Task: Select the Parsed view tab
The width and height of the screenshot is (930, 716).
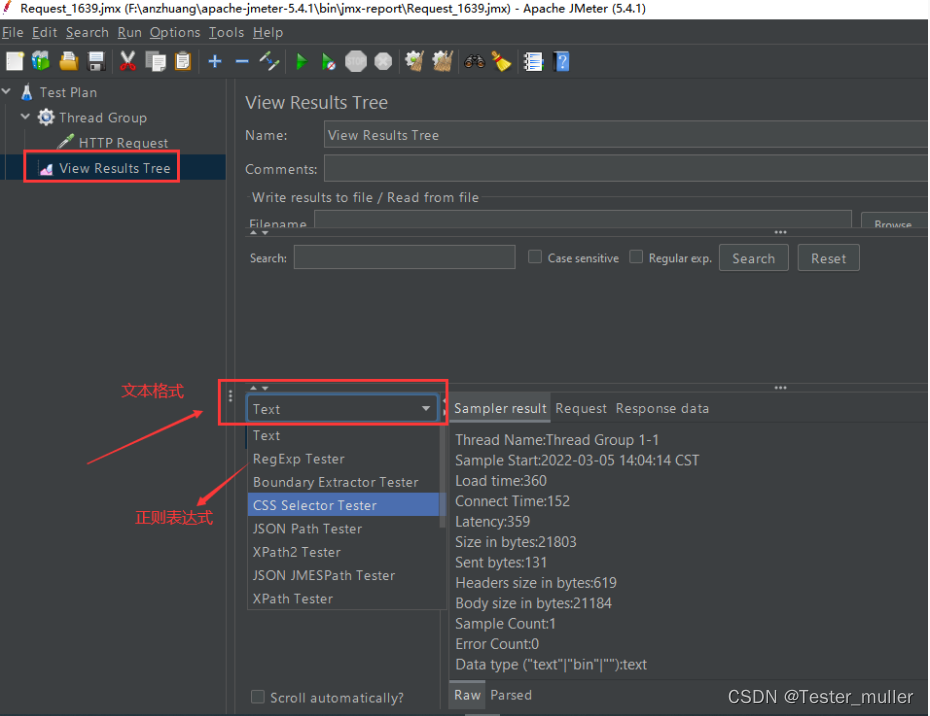Action: pos(511,695)
